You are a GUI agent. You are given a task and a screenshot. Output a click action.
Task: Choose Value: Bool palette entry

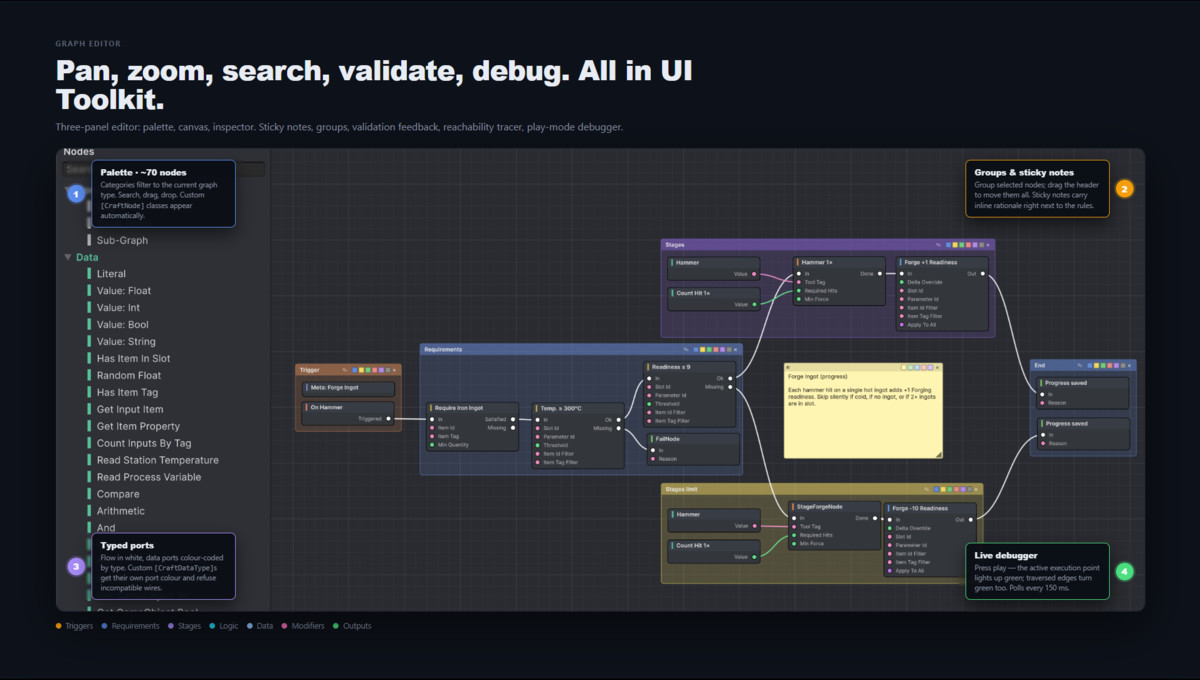pyautogui.click(x=123, y=325)
